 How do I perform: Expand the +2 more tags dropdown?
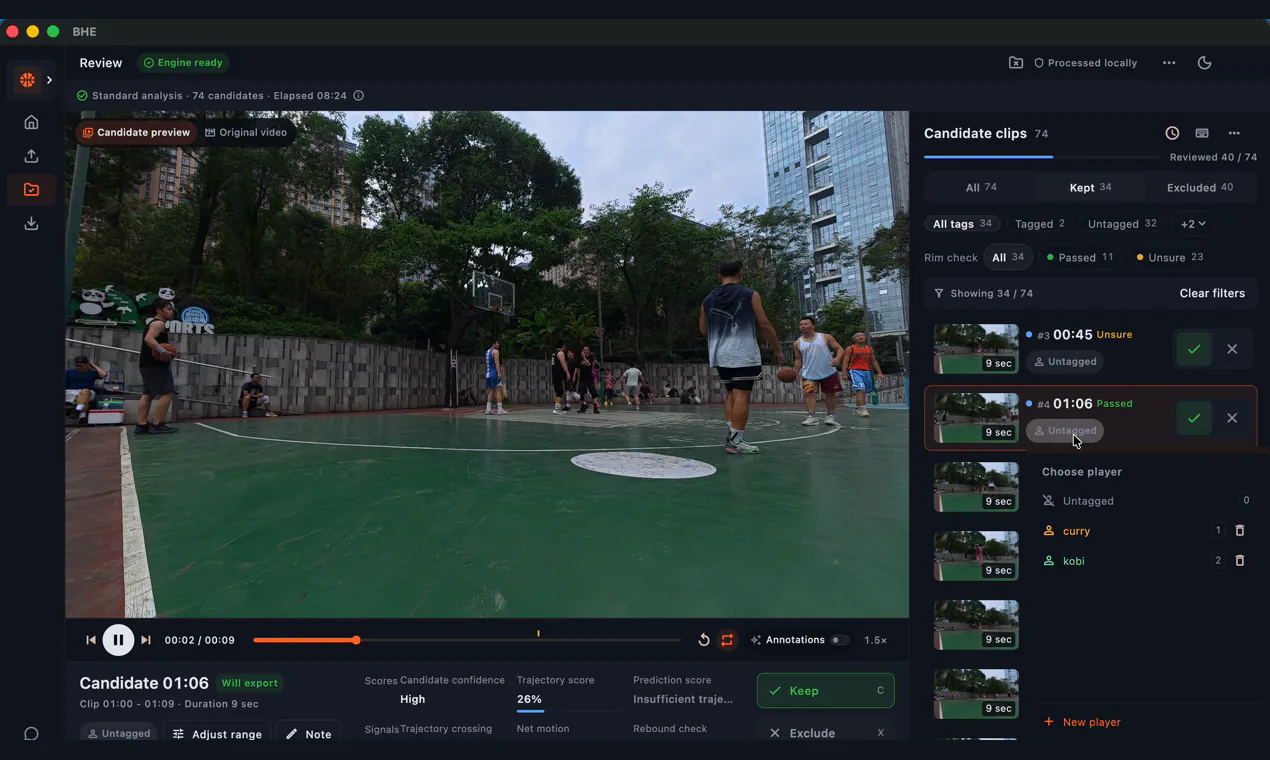click(1193, 224)
